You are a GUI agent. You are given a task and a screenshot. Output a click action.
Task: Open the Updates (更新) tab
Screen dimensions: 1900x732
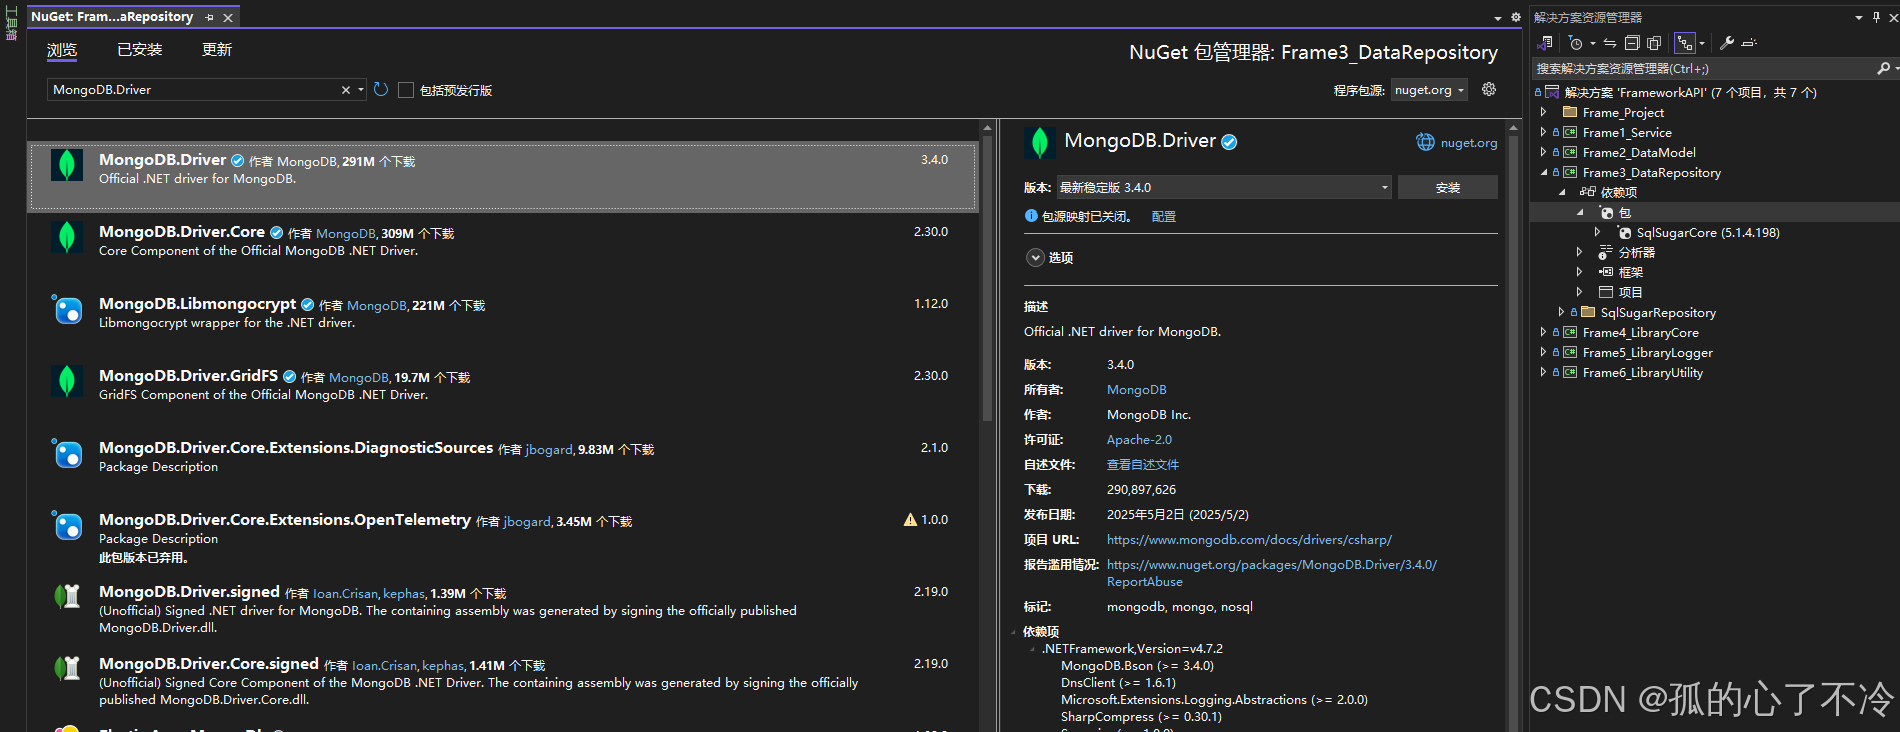(217, 50)
